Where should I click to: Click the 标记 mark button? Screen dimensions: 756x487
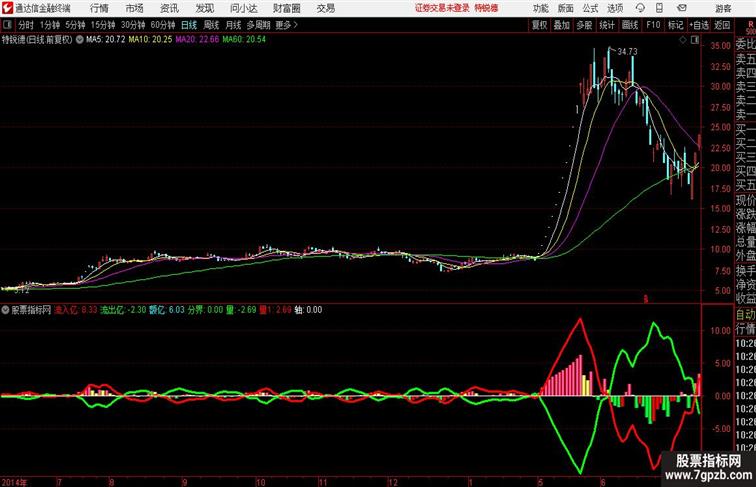pyautogui.click(x=675, y=25)
